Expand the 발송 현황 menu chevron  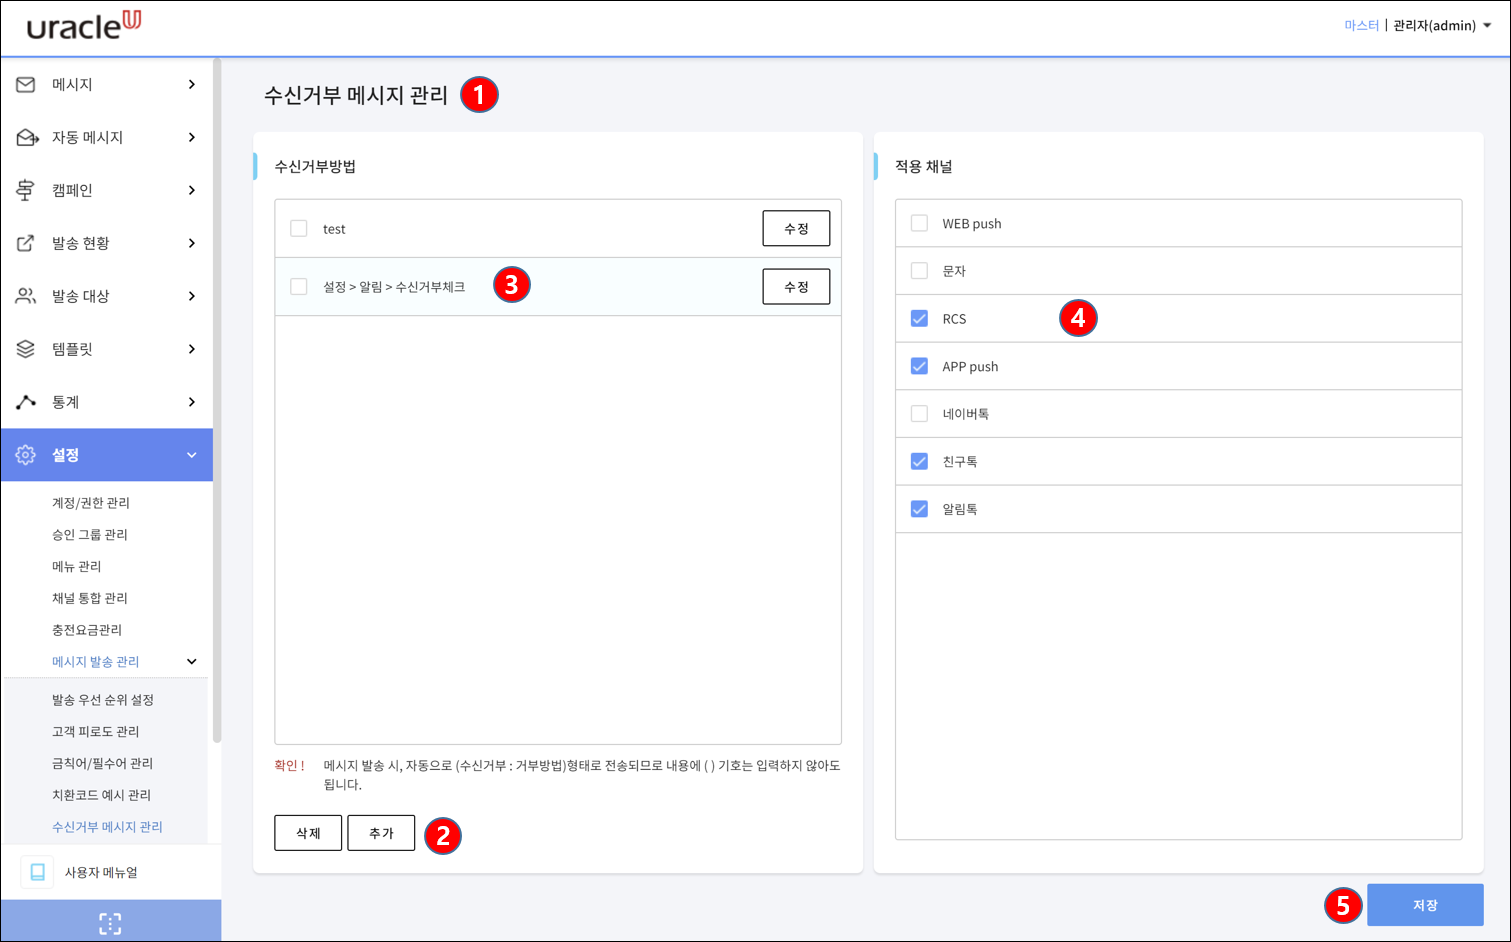[x=192, y=243]
